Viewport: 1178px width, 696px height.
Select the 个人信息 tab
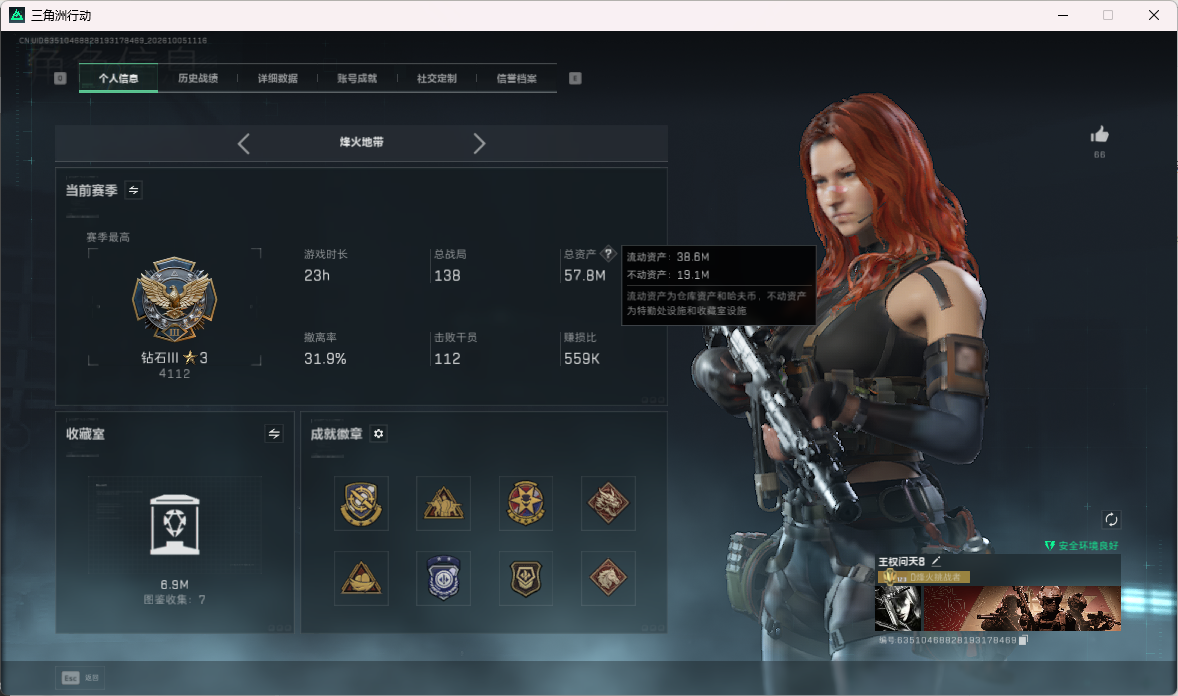[x=118, y=78]
